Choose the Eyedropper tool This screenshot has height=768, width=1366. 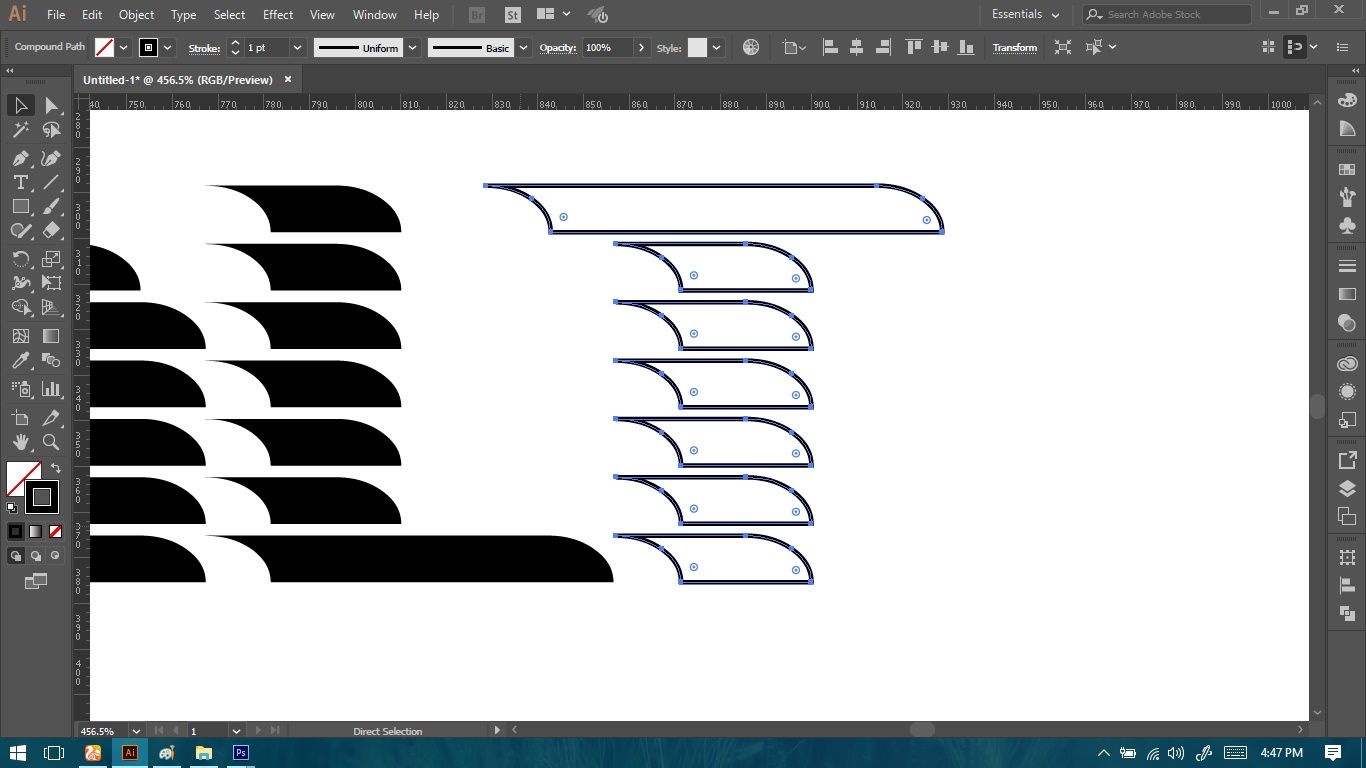tap(21, 361)
